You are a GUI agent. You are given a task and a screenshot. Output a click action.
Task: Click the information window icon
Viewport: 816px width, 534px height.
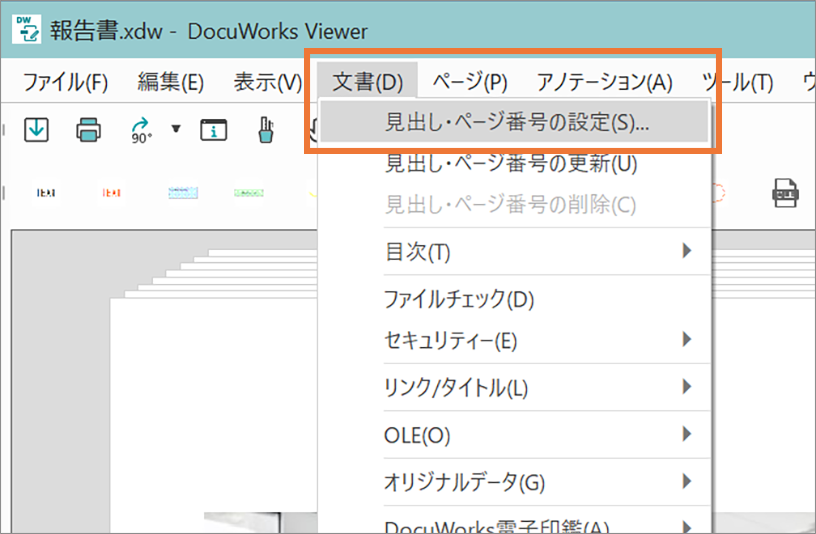click(213, 130)
